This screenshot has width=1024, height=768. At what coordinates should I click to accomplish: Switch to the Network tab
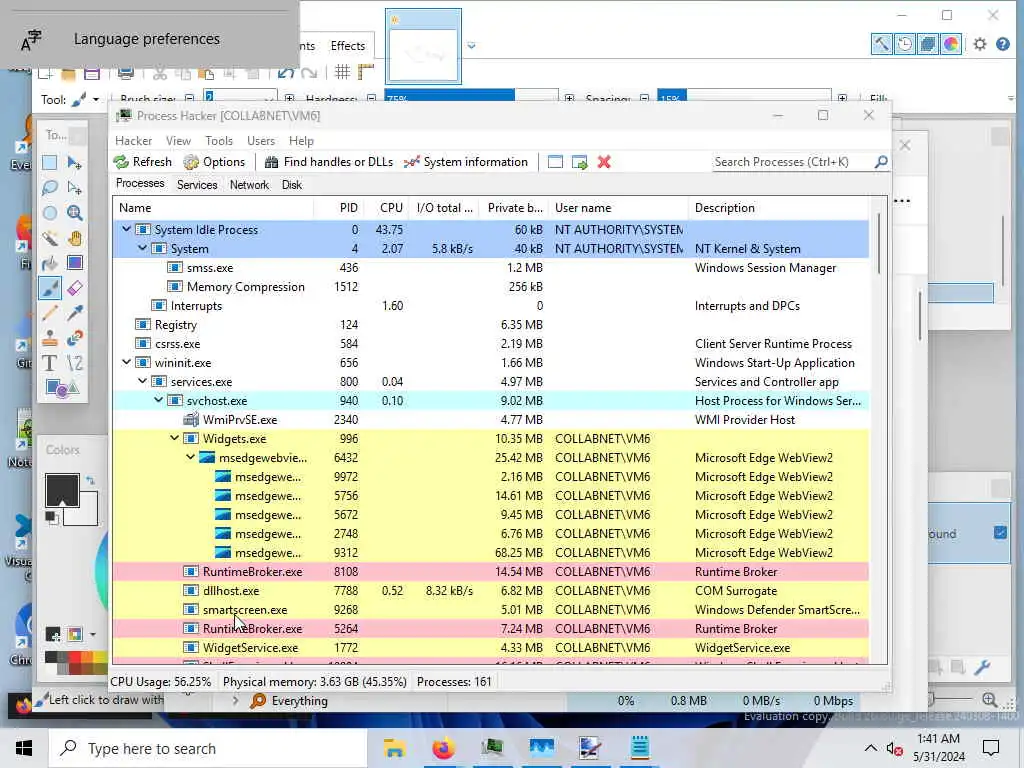click(x=249, y=185)
